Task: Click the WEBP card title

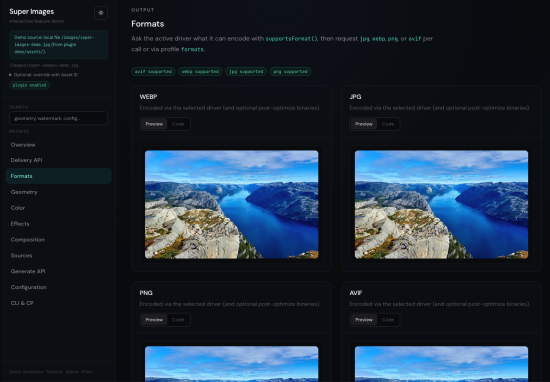Action: [x=148, y=97]
